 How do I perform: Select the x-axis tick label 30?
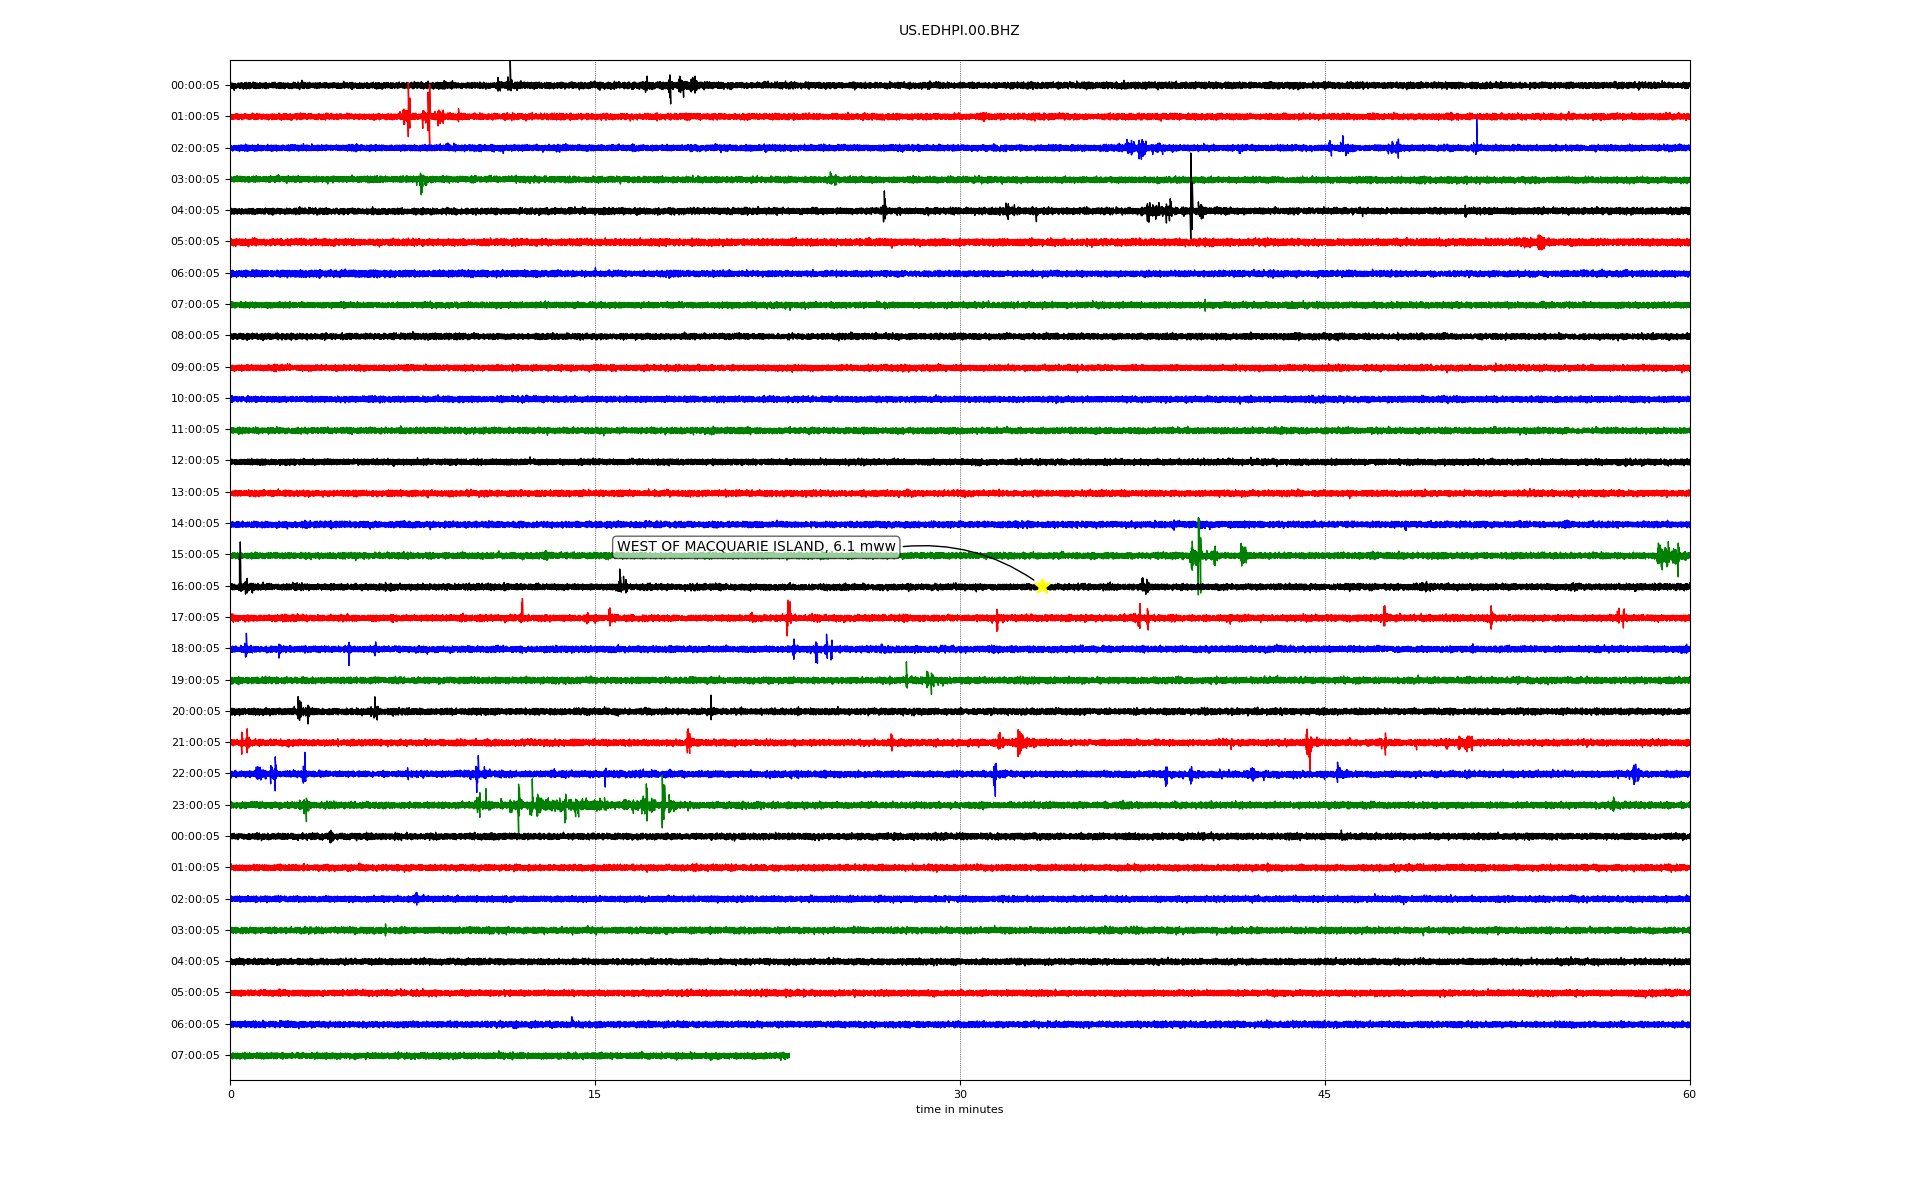click(x=960, y=1094)
